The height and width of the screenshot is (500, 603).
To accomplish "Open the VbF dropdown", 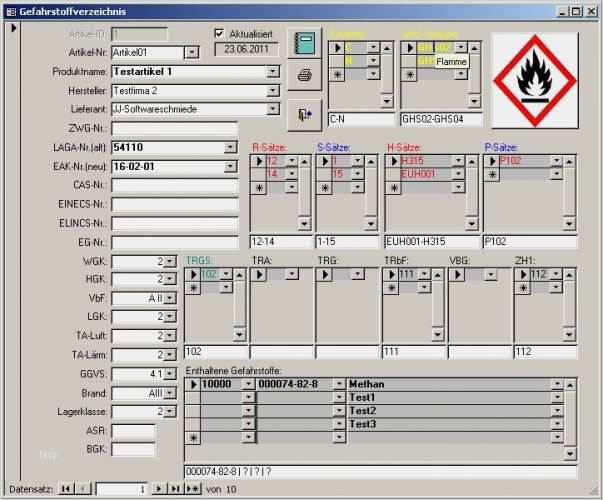I will (x=169, y=298).
